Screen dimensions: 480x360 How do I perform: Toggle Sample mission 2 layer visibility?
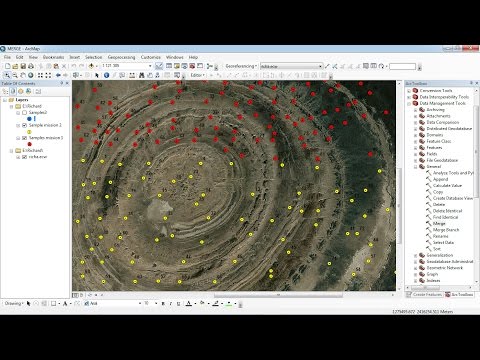pos(24,125)
